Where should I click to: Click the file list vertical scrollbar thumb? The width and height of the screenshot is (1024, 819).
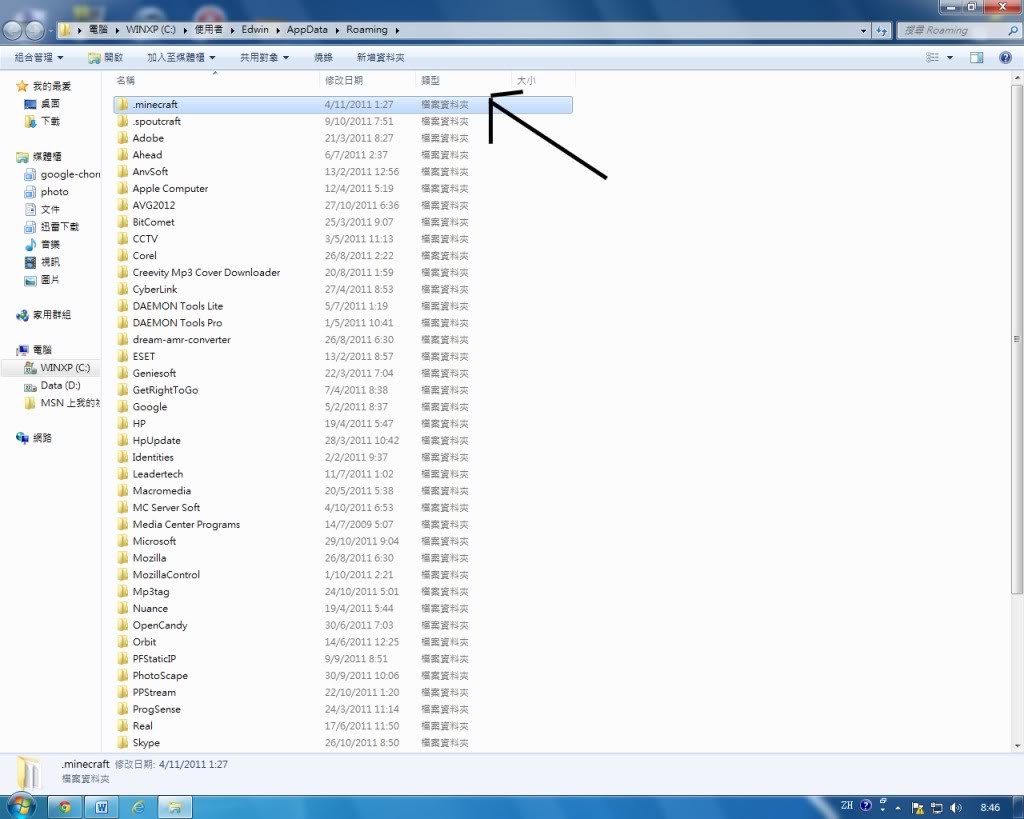click(1017, 340)
